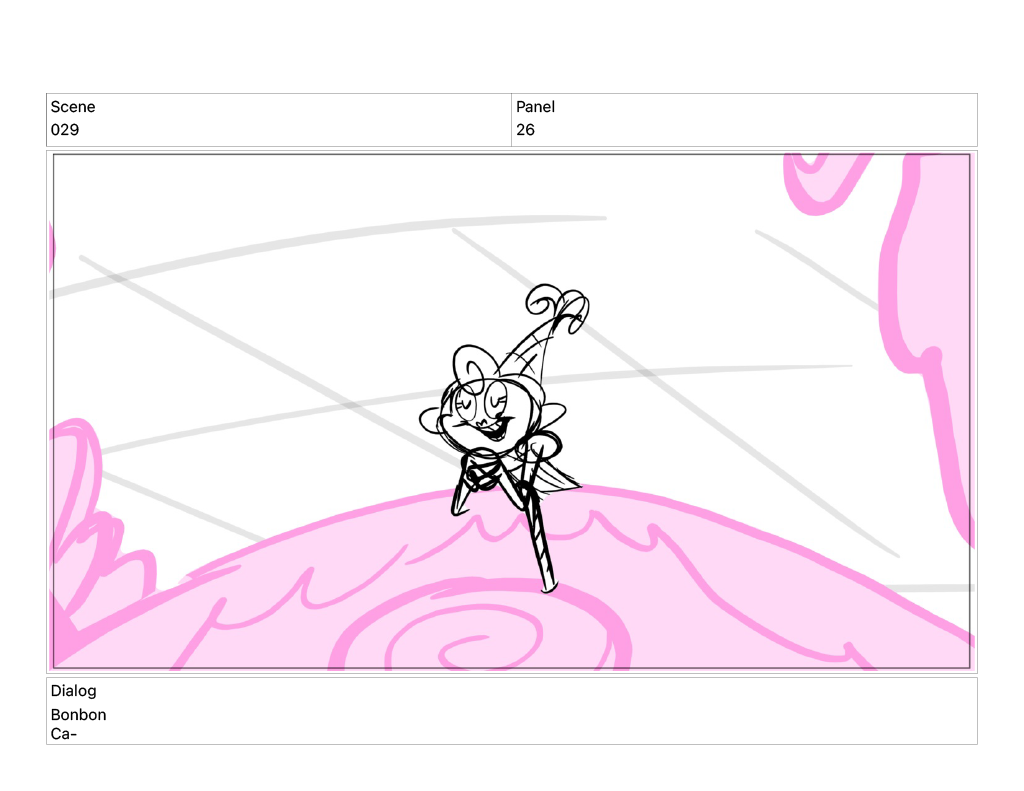Select the panel number 26

click(525, 130)
